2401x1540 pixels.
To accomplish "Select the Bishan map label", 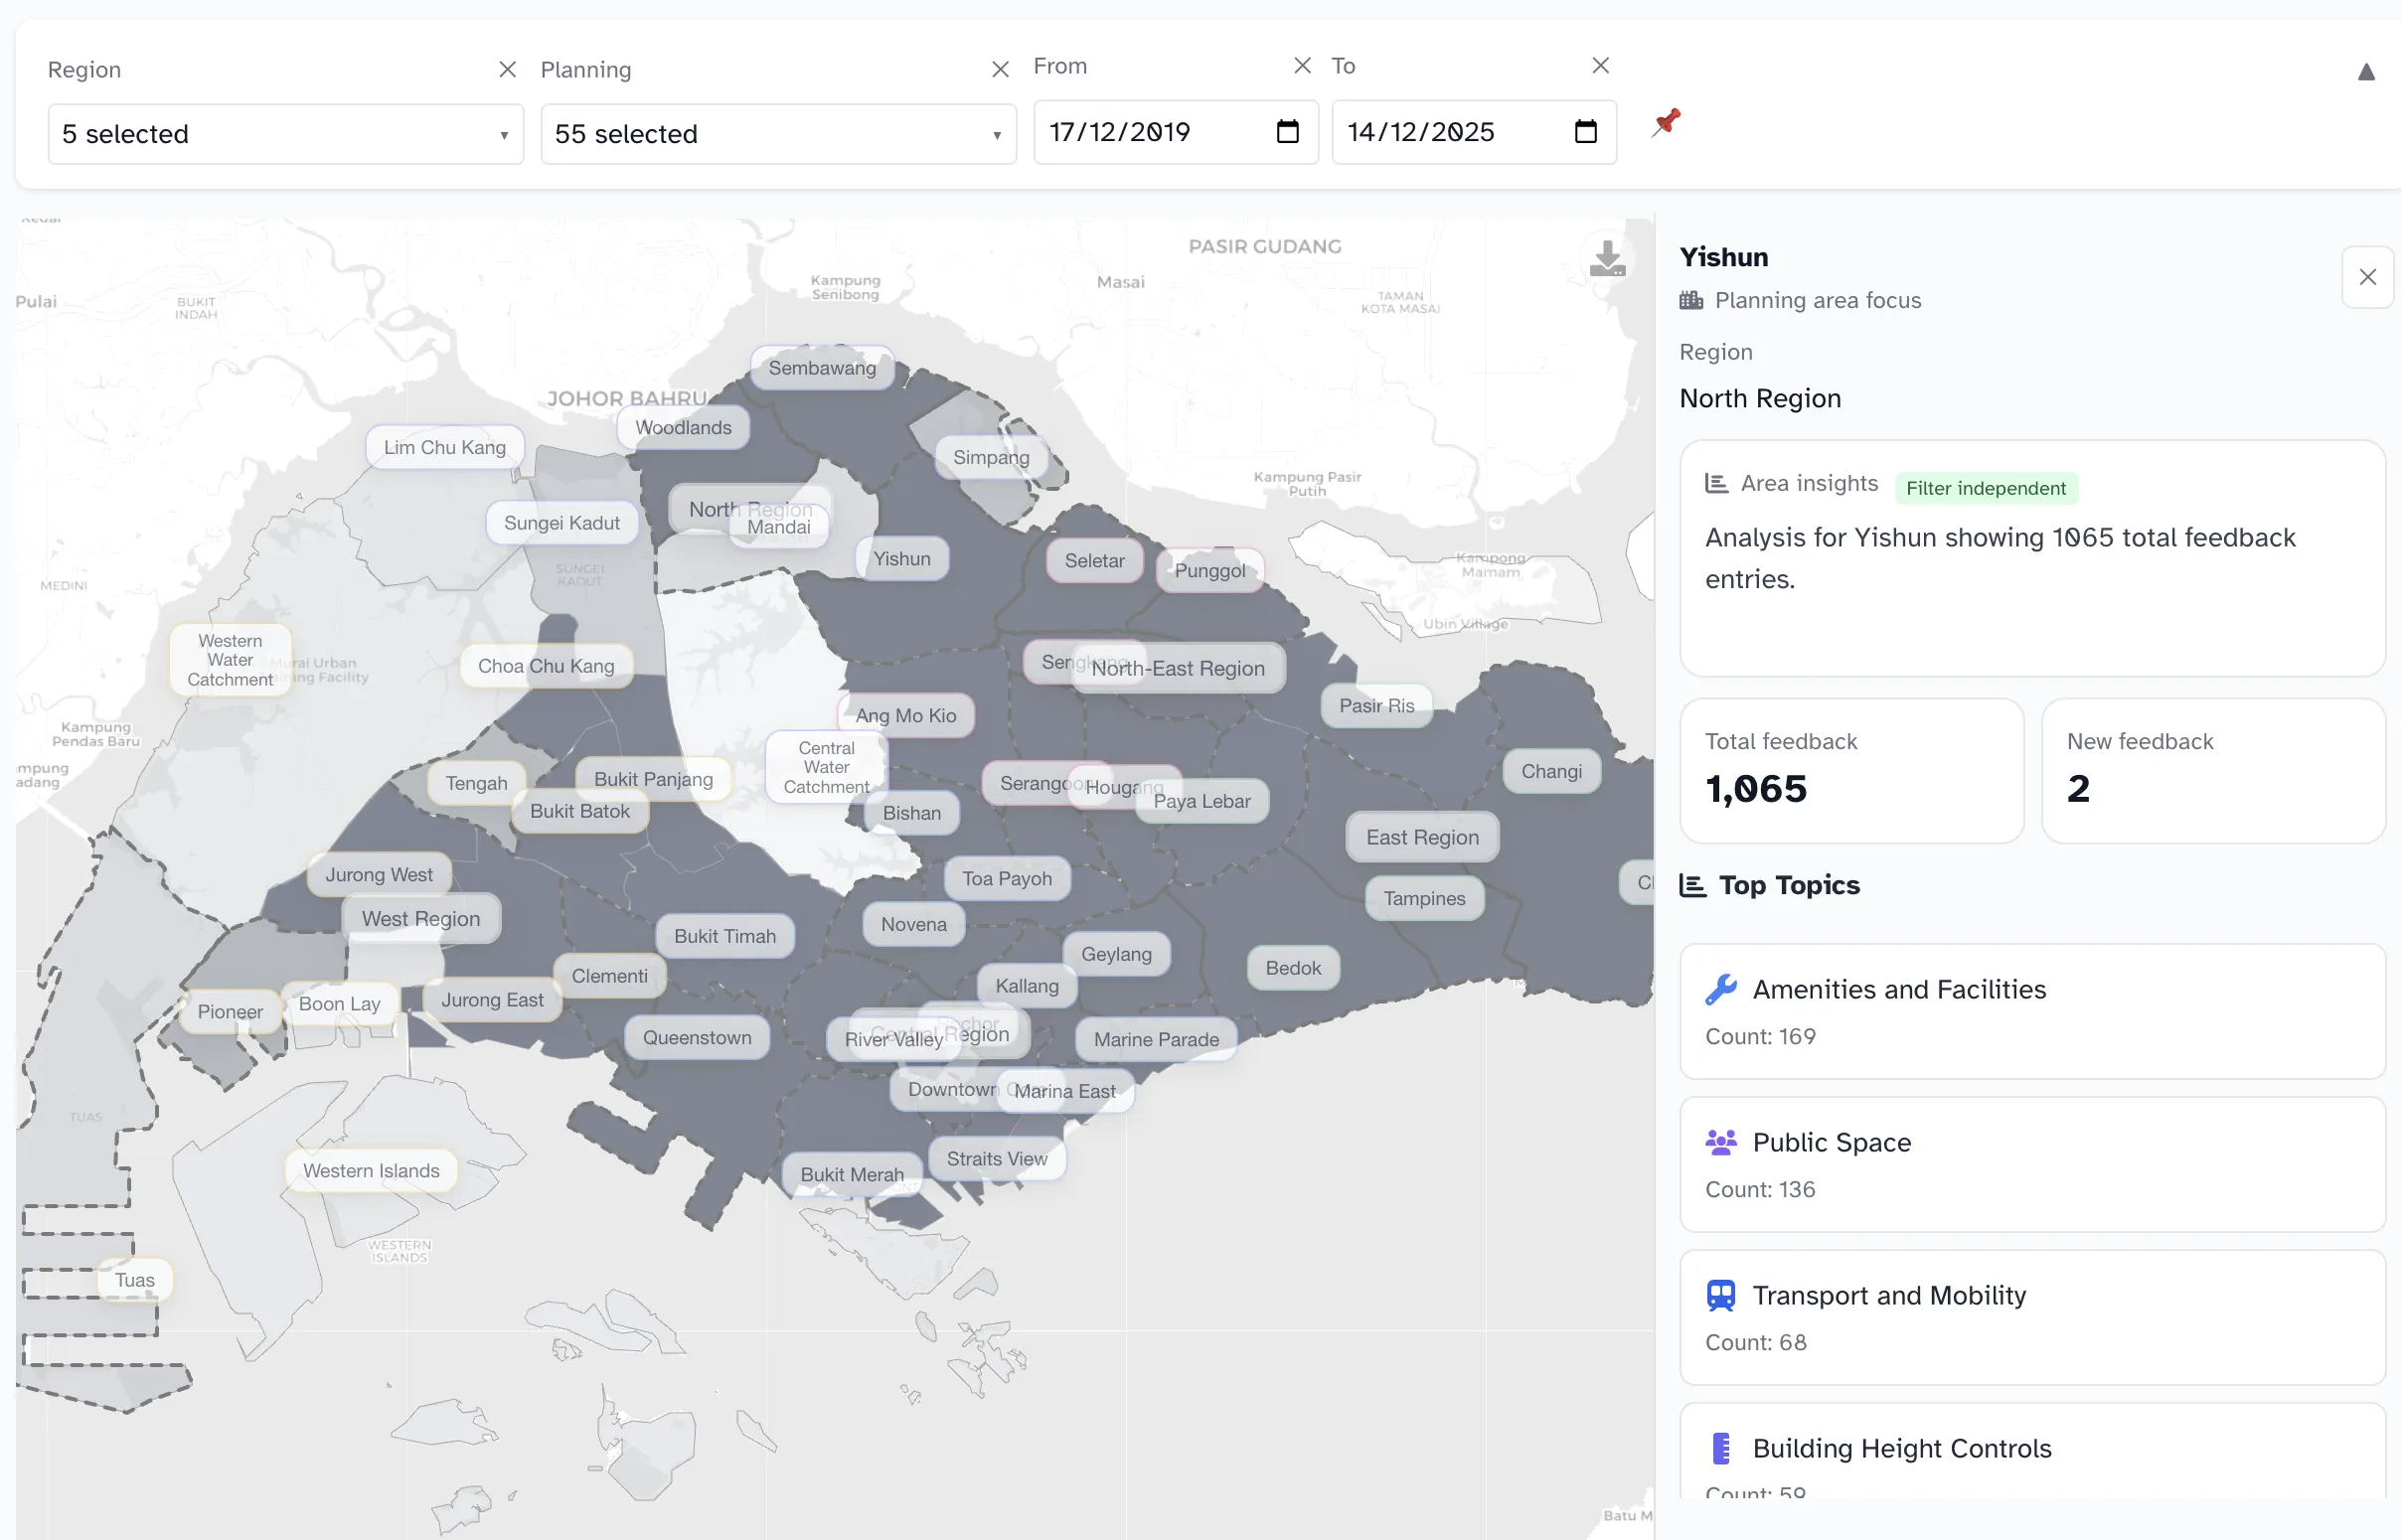I will (911, 813).
